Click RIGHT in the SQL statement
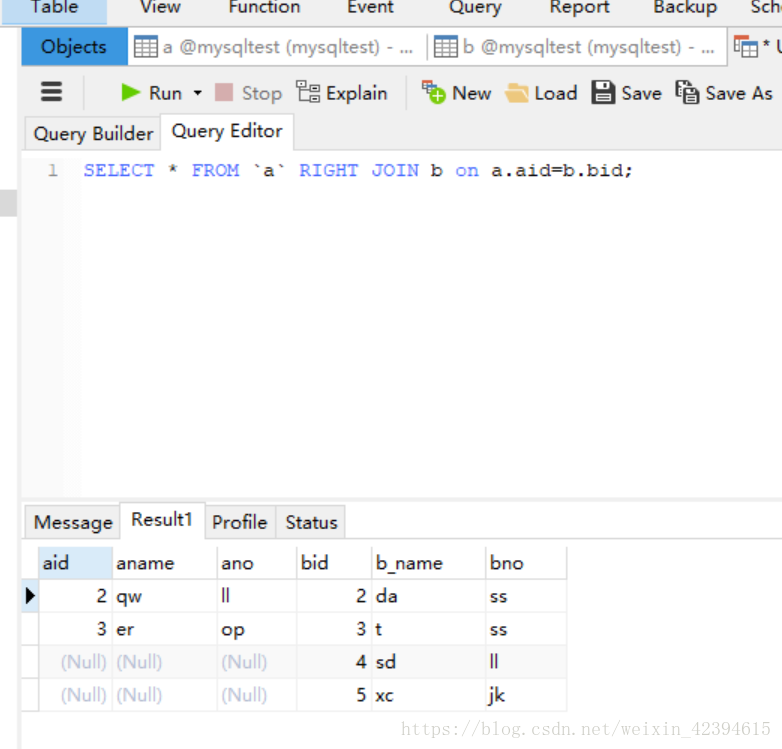This screenshot has height=749, width=782. click(328, 171)
